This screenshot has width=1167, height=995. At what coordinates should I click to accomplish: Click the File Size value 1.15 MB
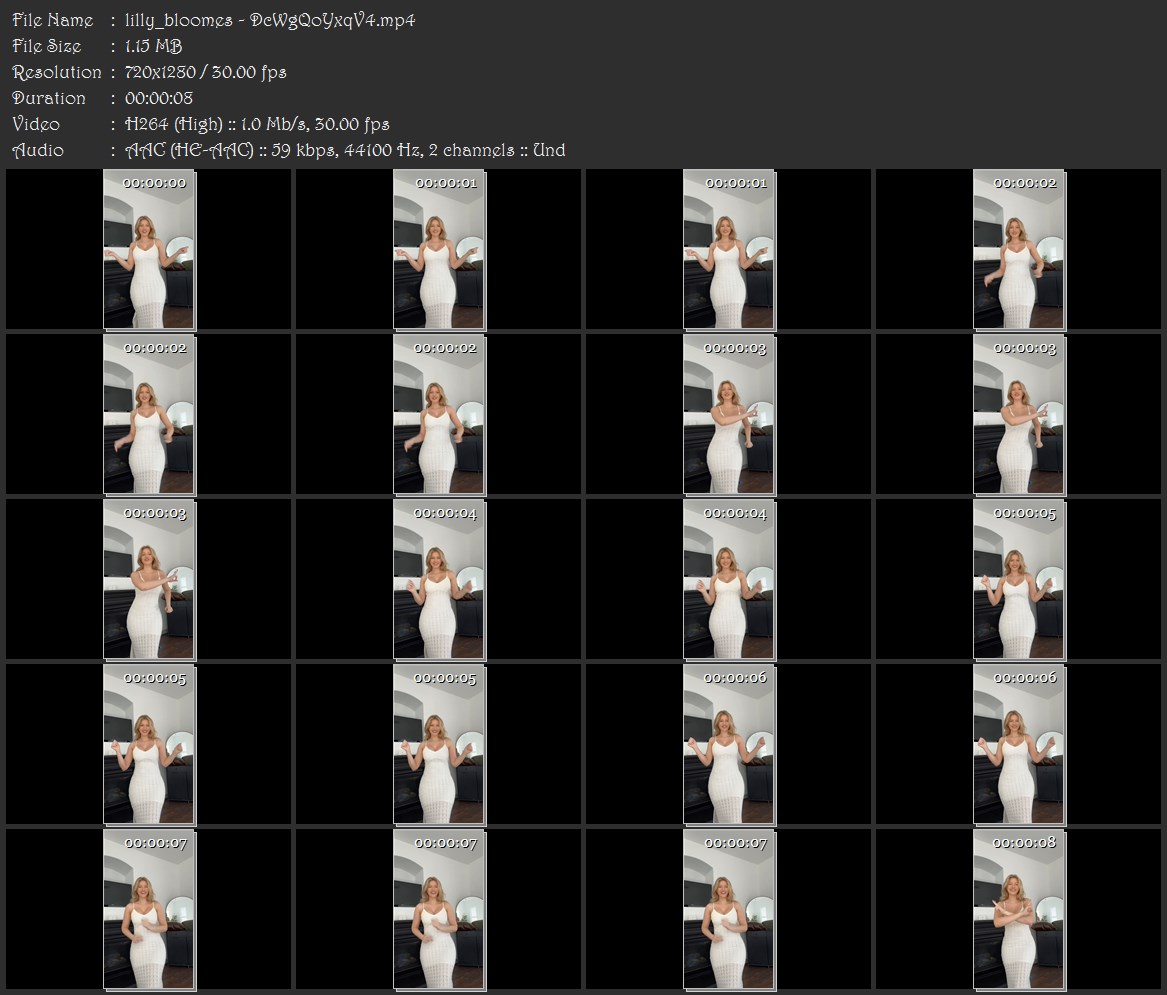153,46
